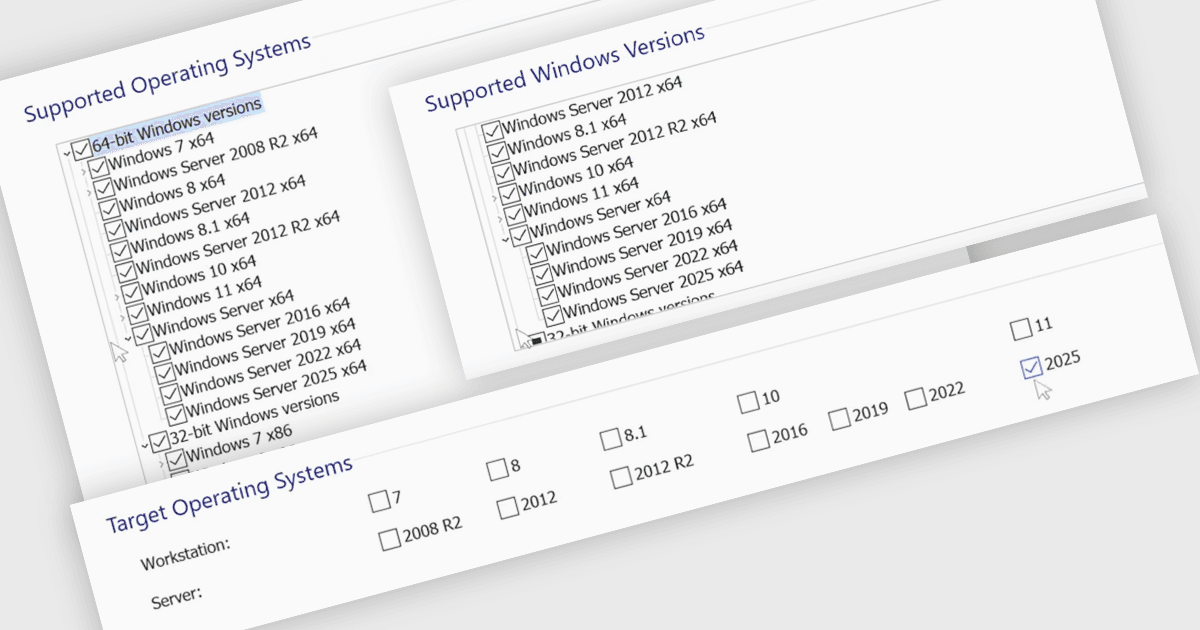Collapse the 64-bit Windows versions node
The height and width of the screenshot is (630, 1200).
67,153
